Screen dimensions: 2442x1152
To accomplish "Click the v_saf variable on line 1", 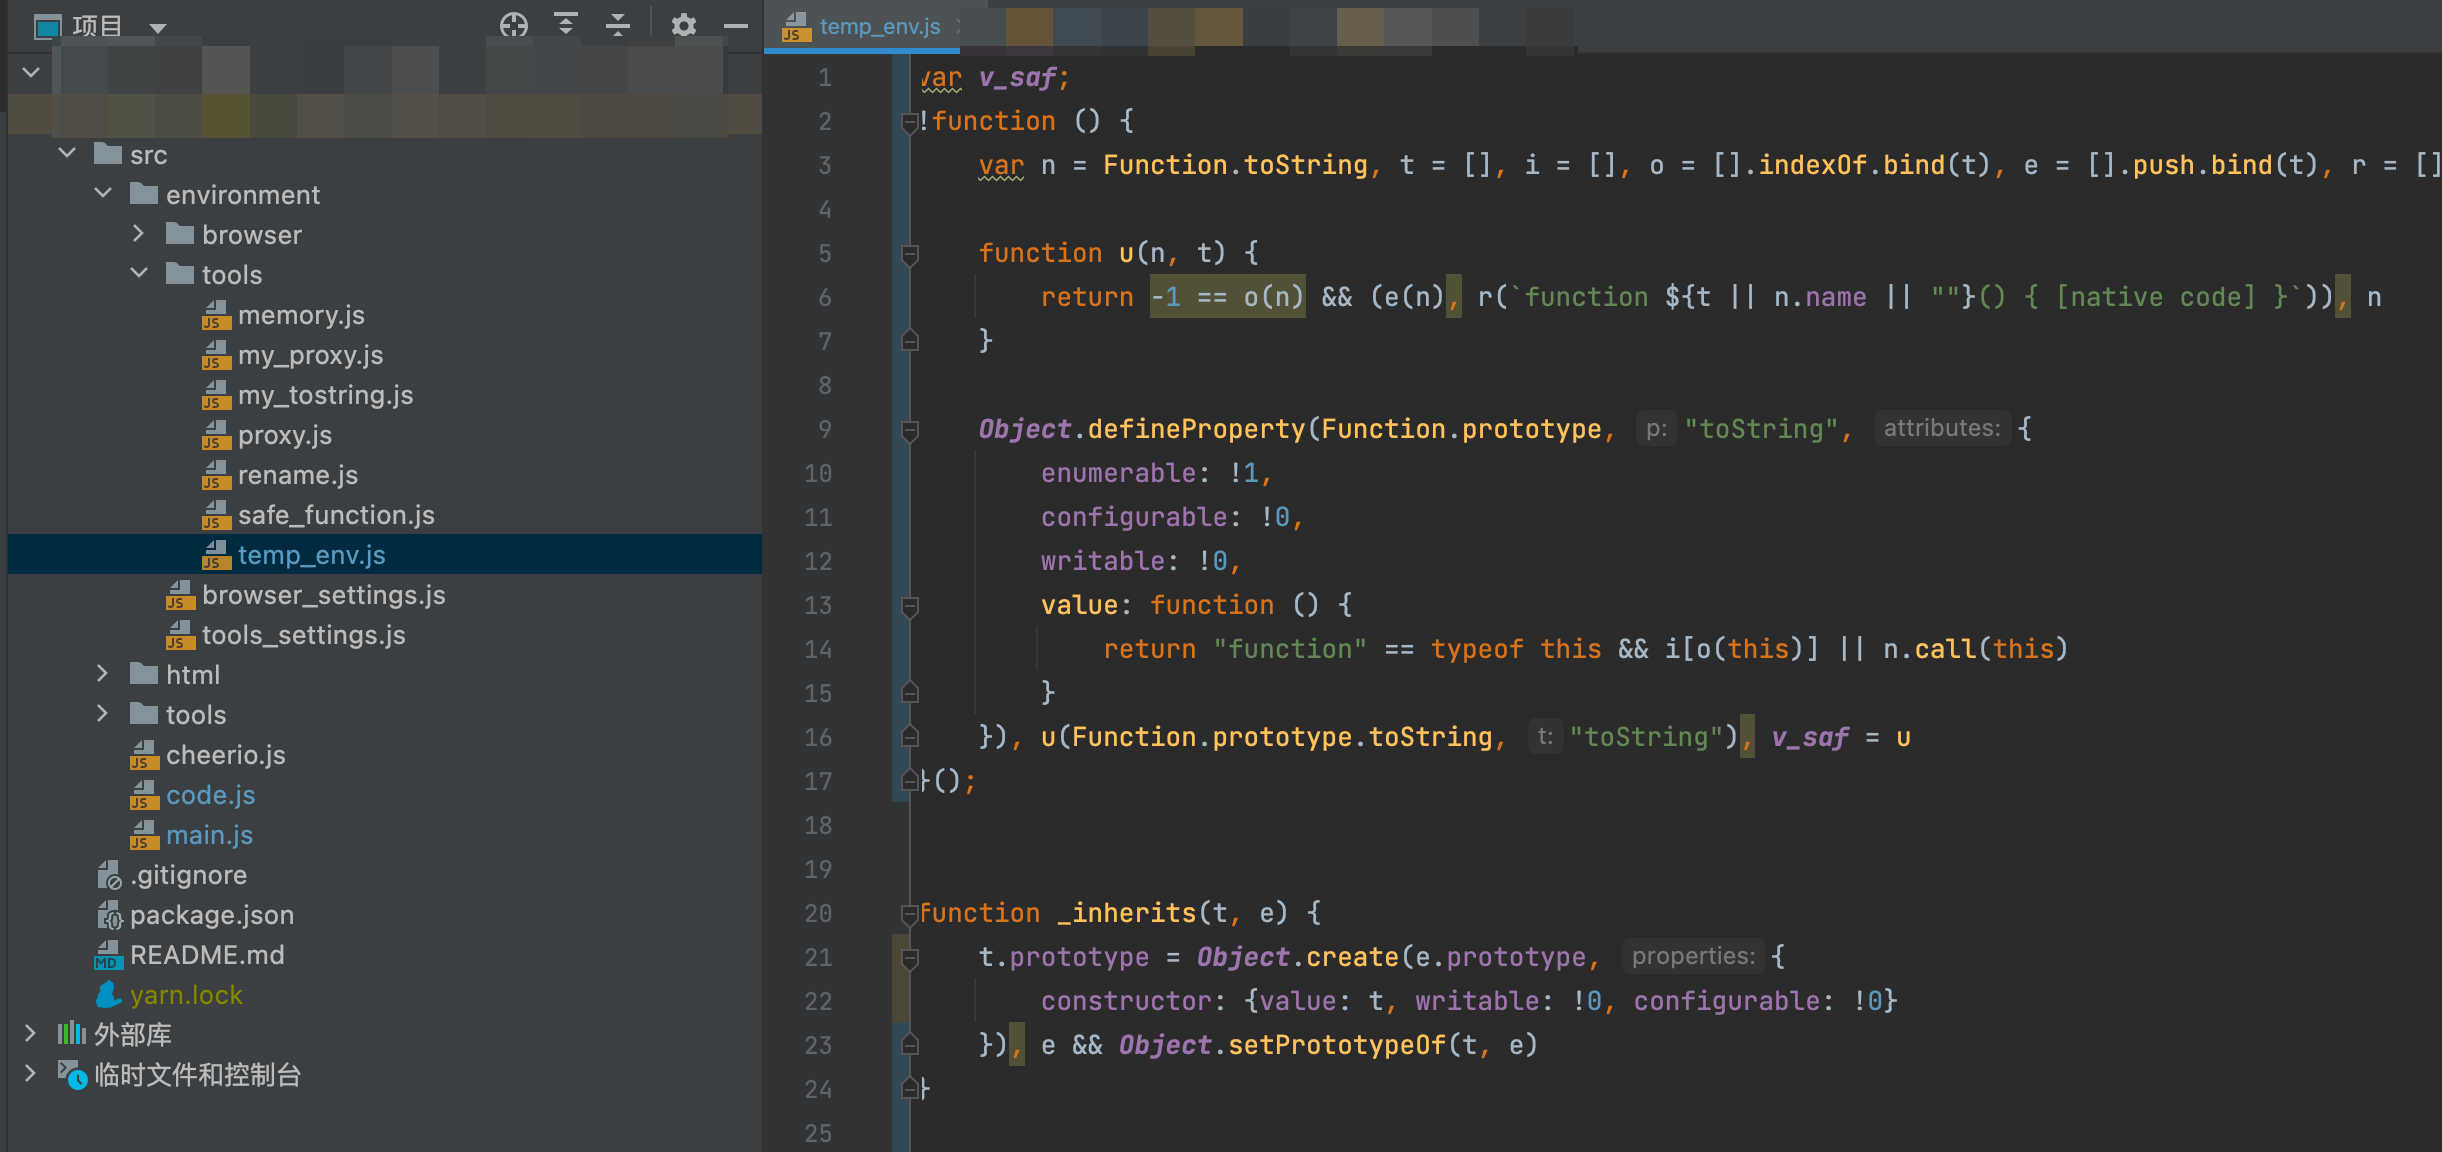I will tap(1018, 78).
